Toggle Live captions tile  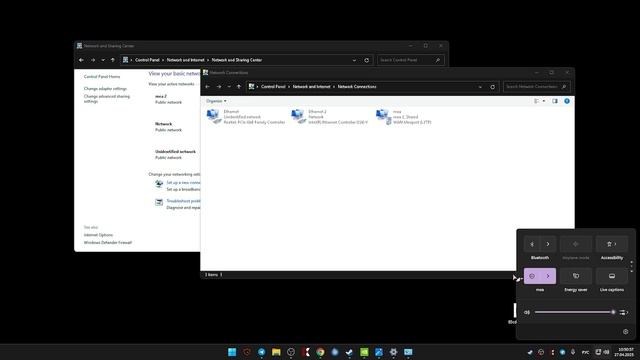611,276
